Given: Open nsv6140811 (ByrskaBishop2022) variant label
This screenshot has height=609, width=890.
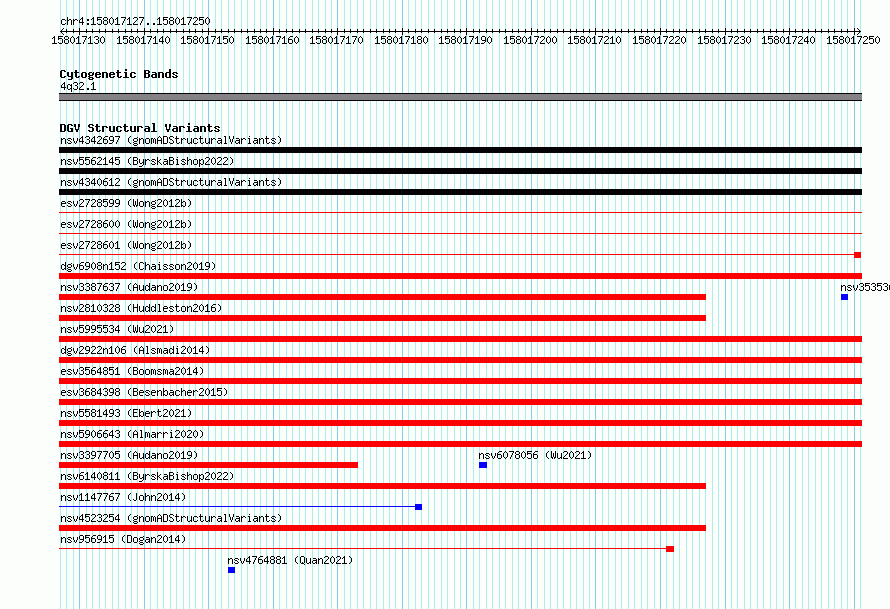Looking at the screenshot, I should [147, 476].
